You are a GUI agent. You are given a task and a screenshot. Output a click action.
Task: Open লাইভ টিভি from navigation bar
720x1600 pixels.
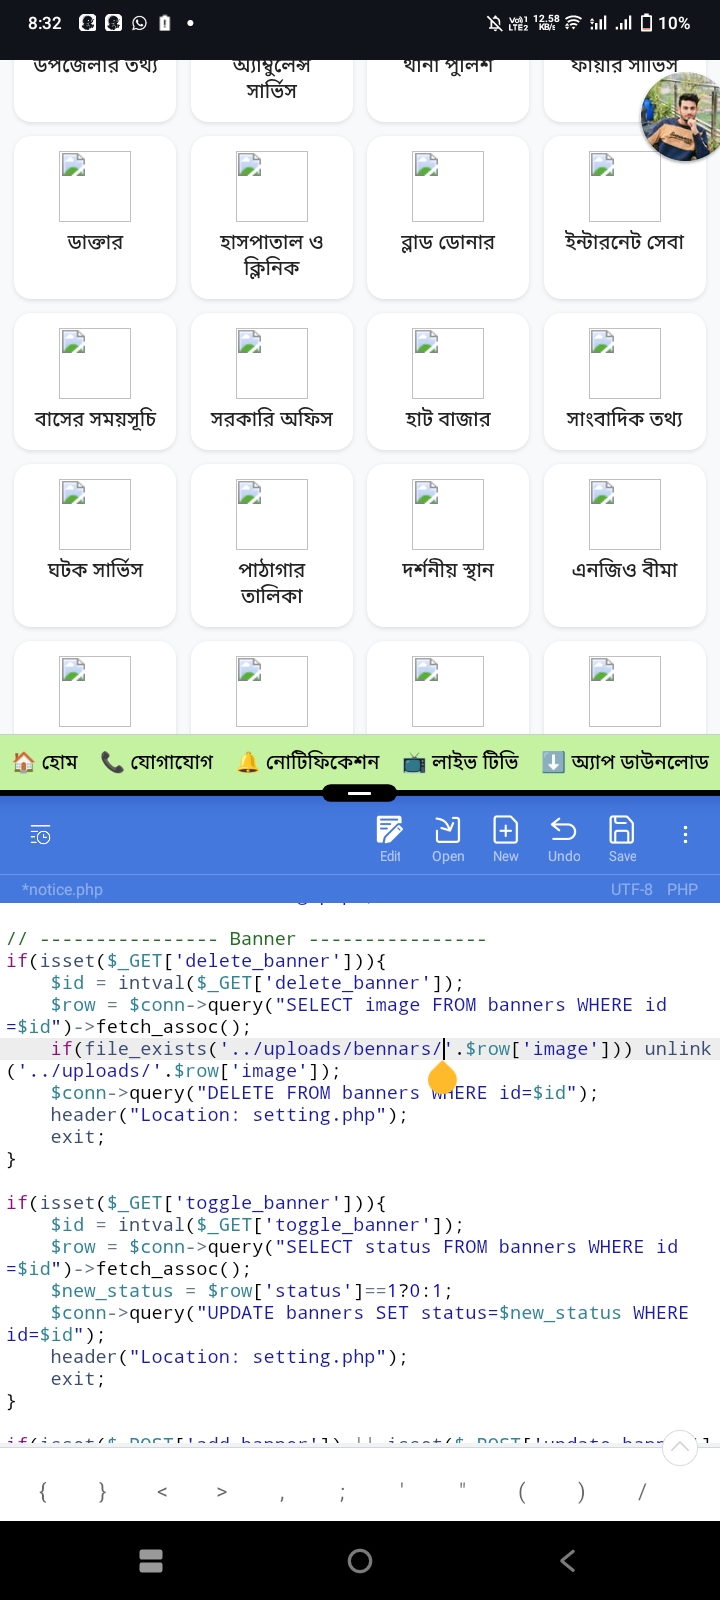point(461,763)
